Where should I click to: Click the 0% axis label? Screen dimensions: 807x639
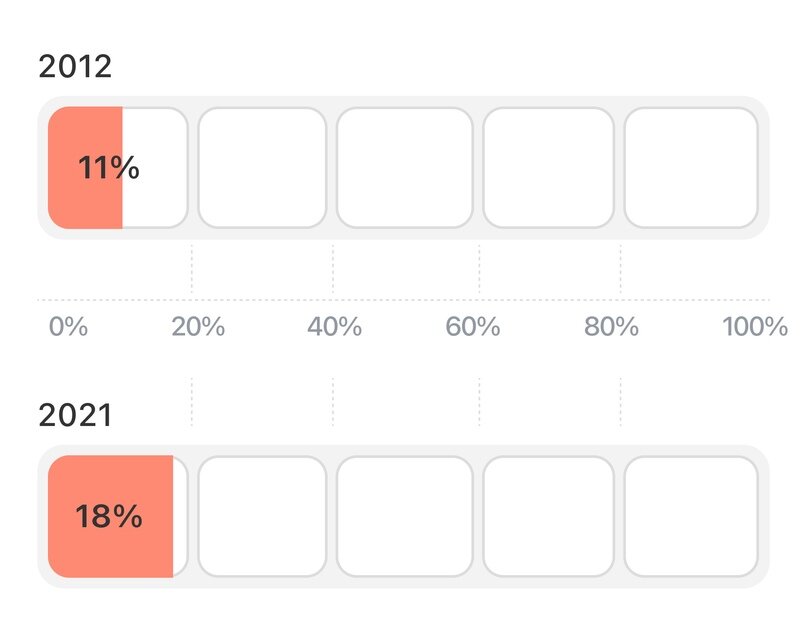[x=68, y=327]
